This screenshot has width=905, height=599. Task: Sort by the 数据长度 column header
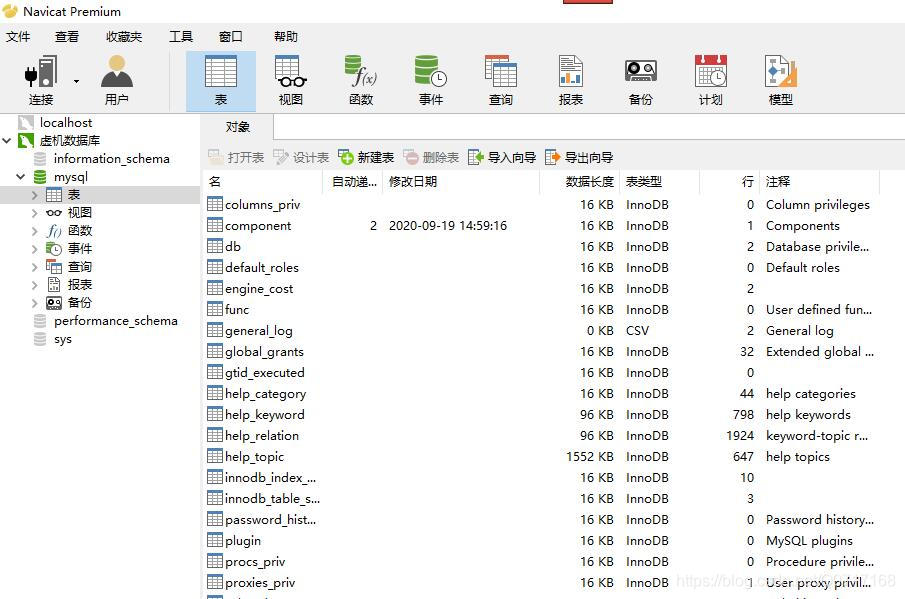(579, 182)
